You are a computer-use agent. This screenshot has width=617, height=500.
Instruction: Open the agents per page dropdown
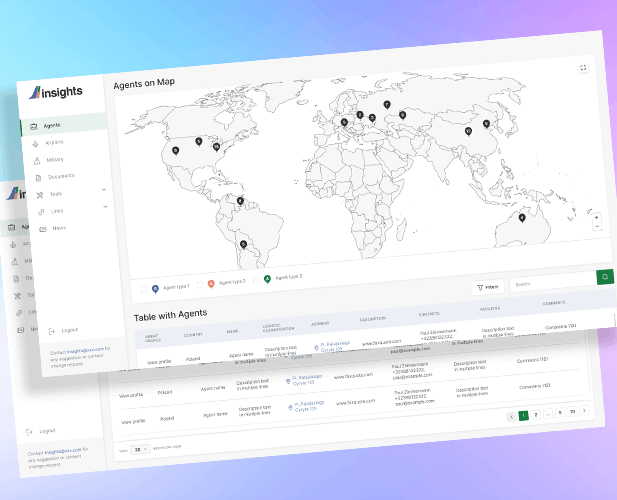[x=140, y=449]
